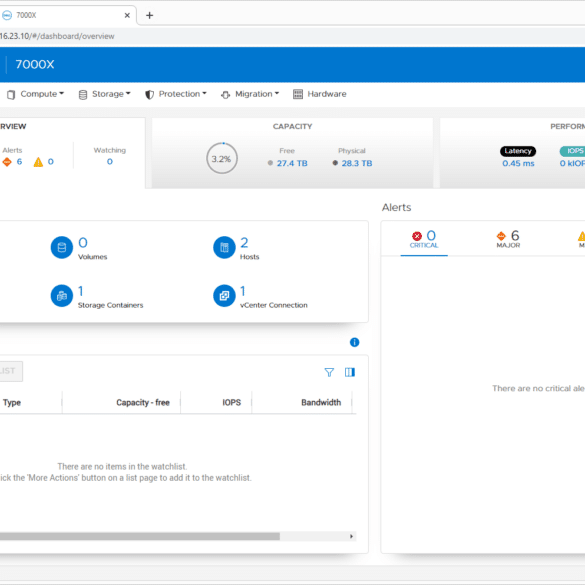Select the Capacity card tab
The image size is (585, 585).
[x=292, y=153]
